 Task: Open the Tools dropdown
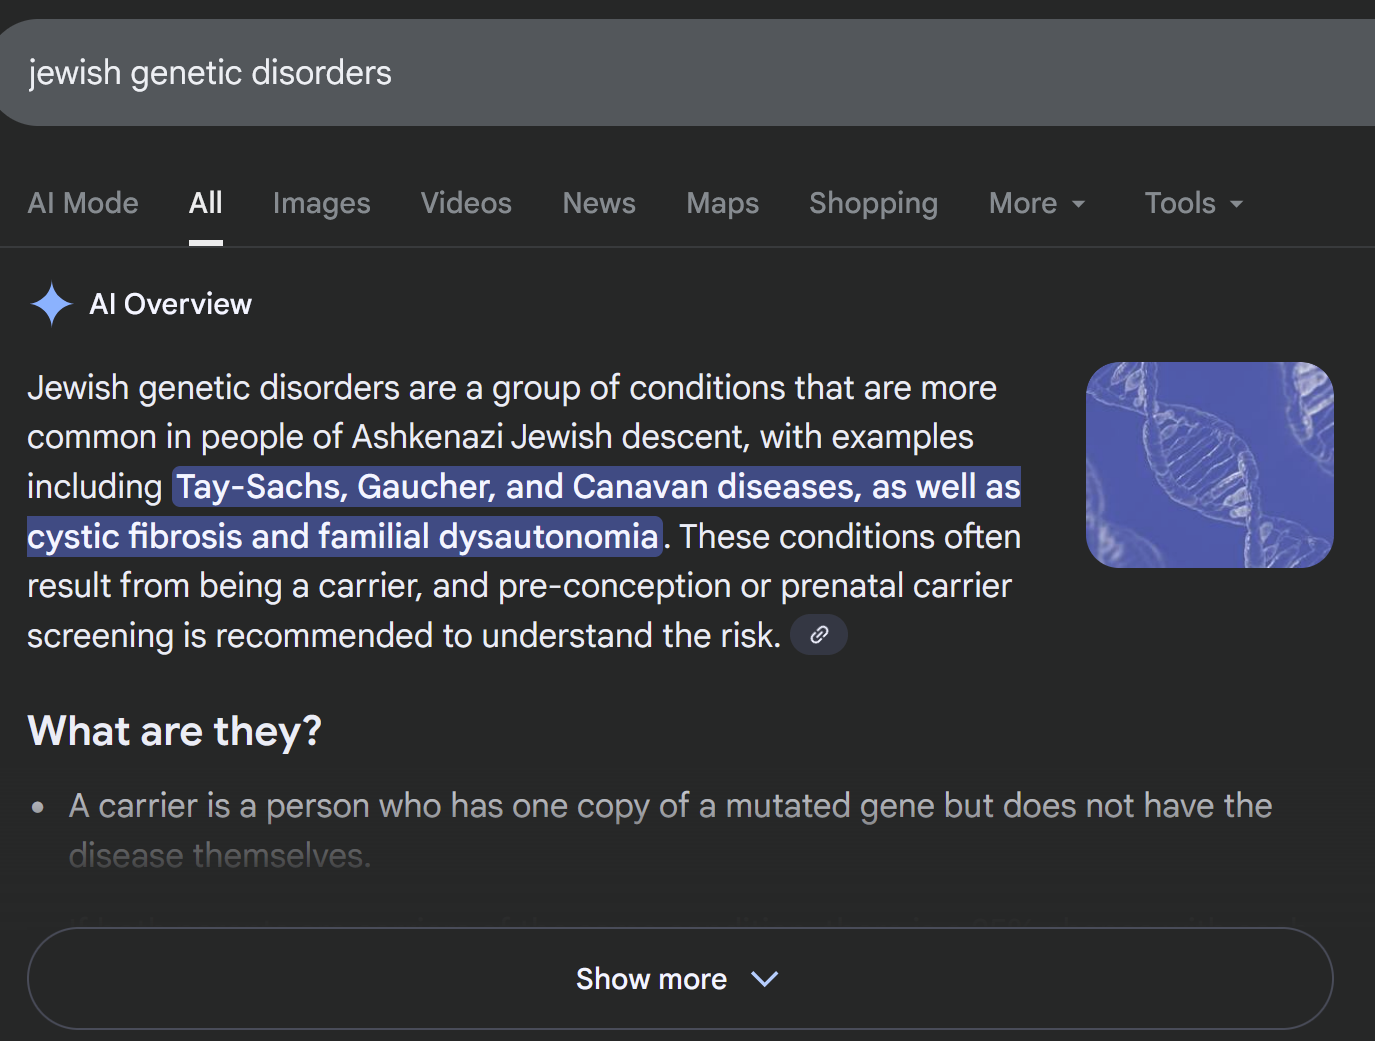[x=1193, y=203]
